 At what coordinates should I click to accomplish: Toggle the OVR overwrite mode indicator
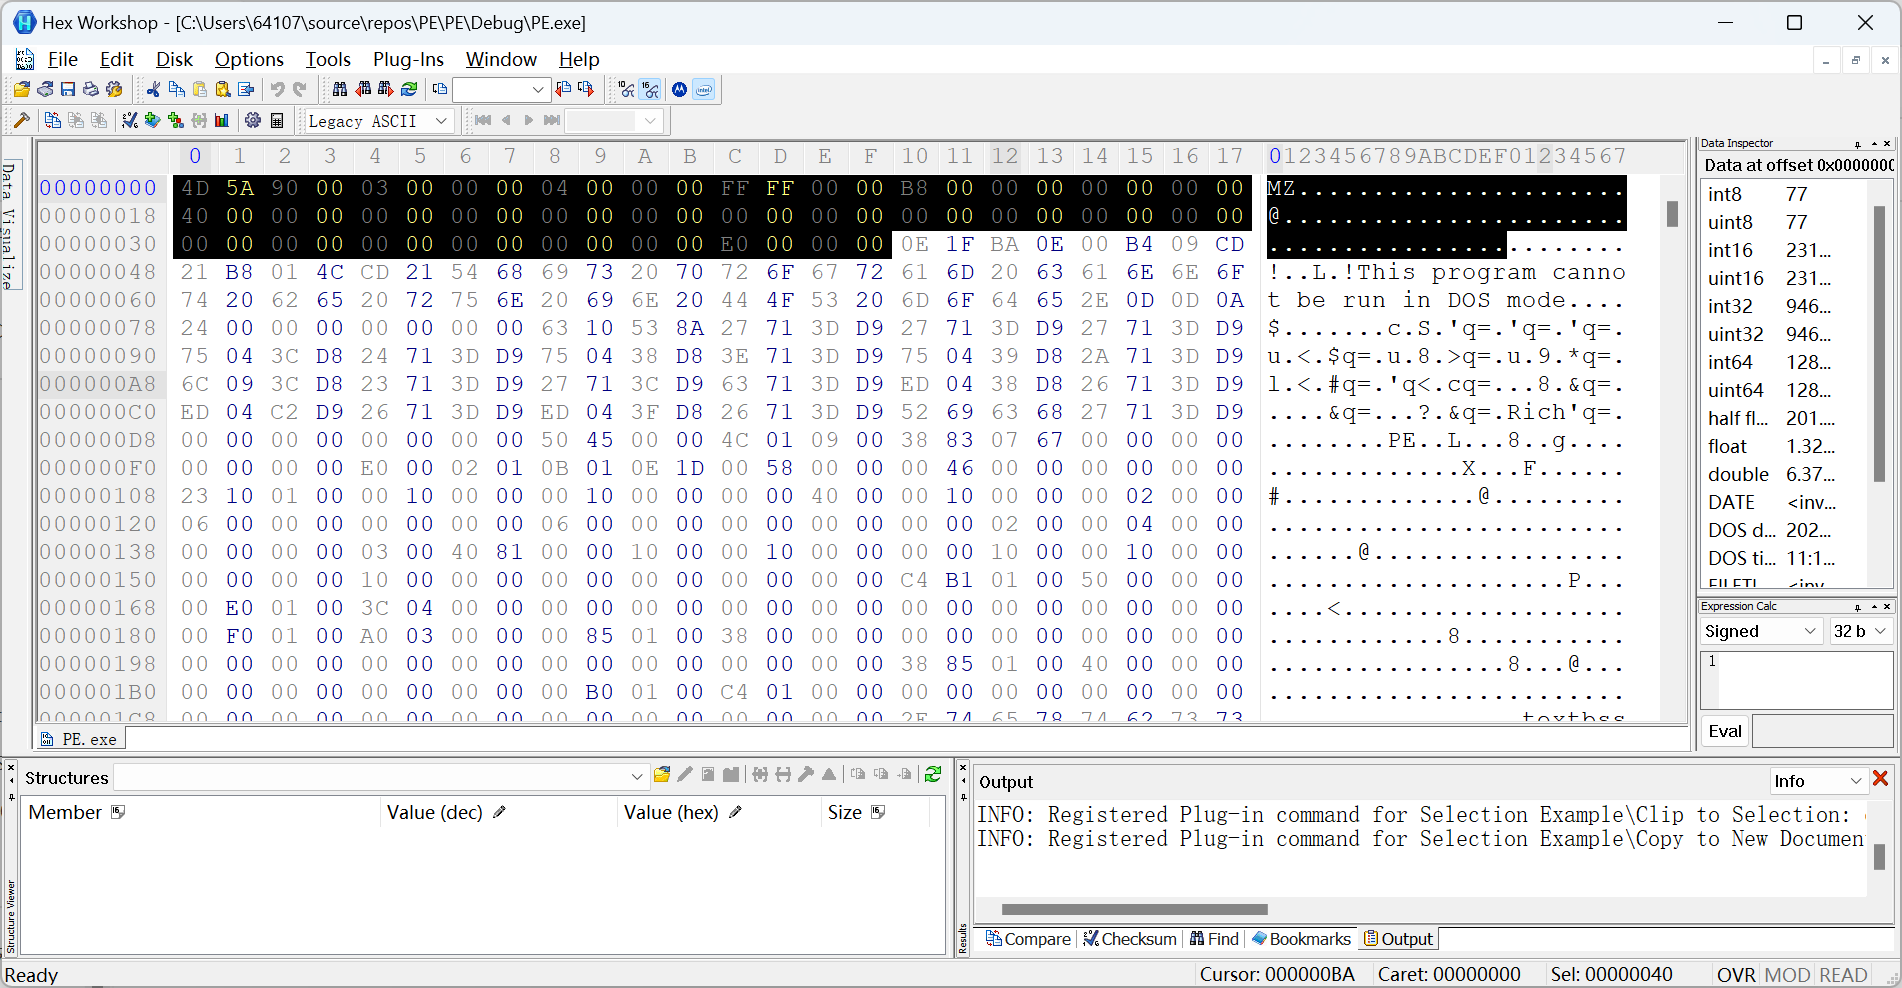click(x=1736, y=975)
